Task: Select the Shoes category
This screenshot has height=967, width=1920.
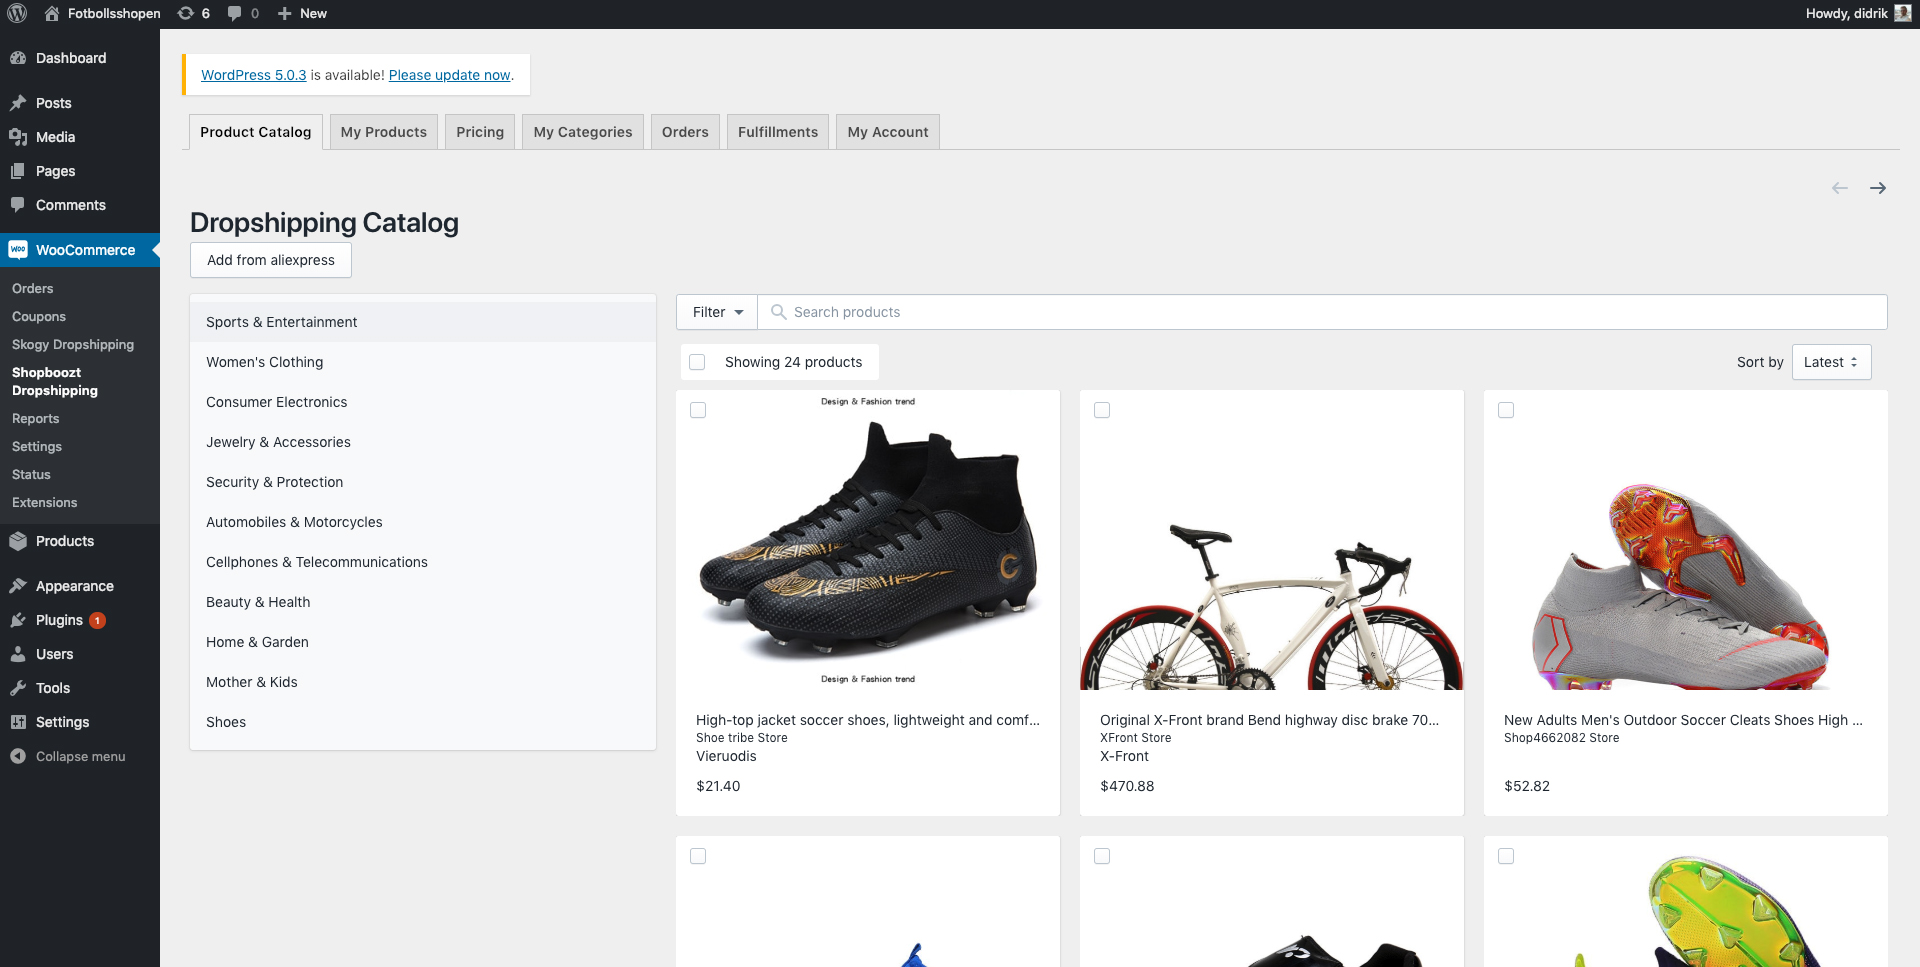Action: tap(423, 722)
